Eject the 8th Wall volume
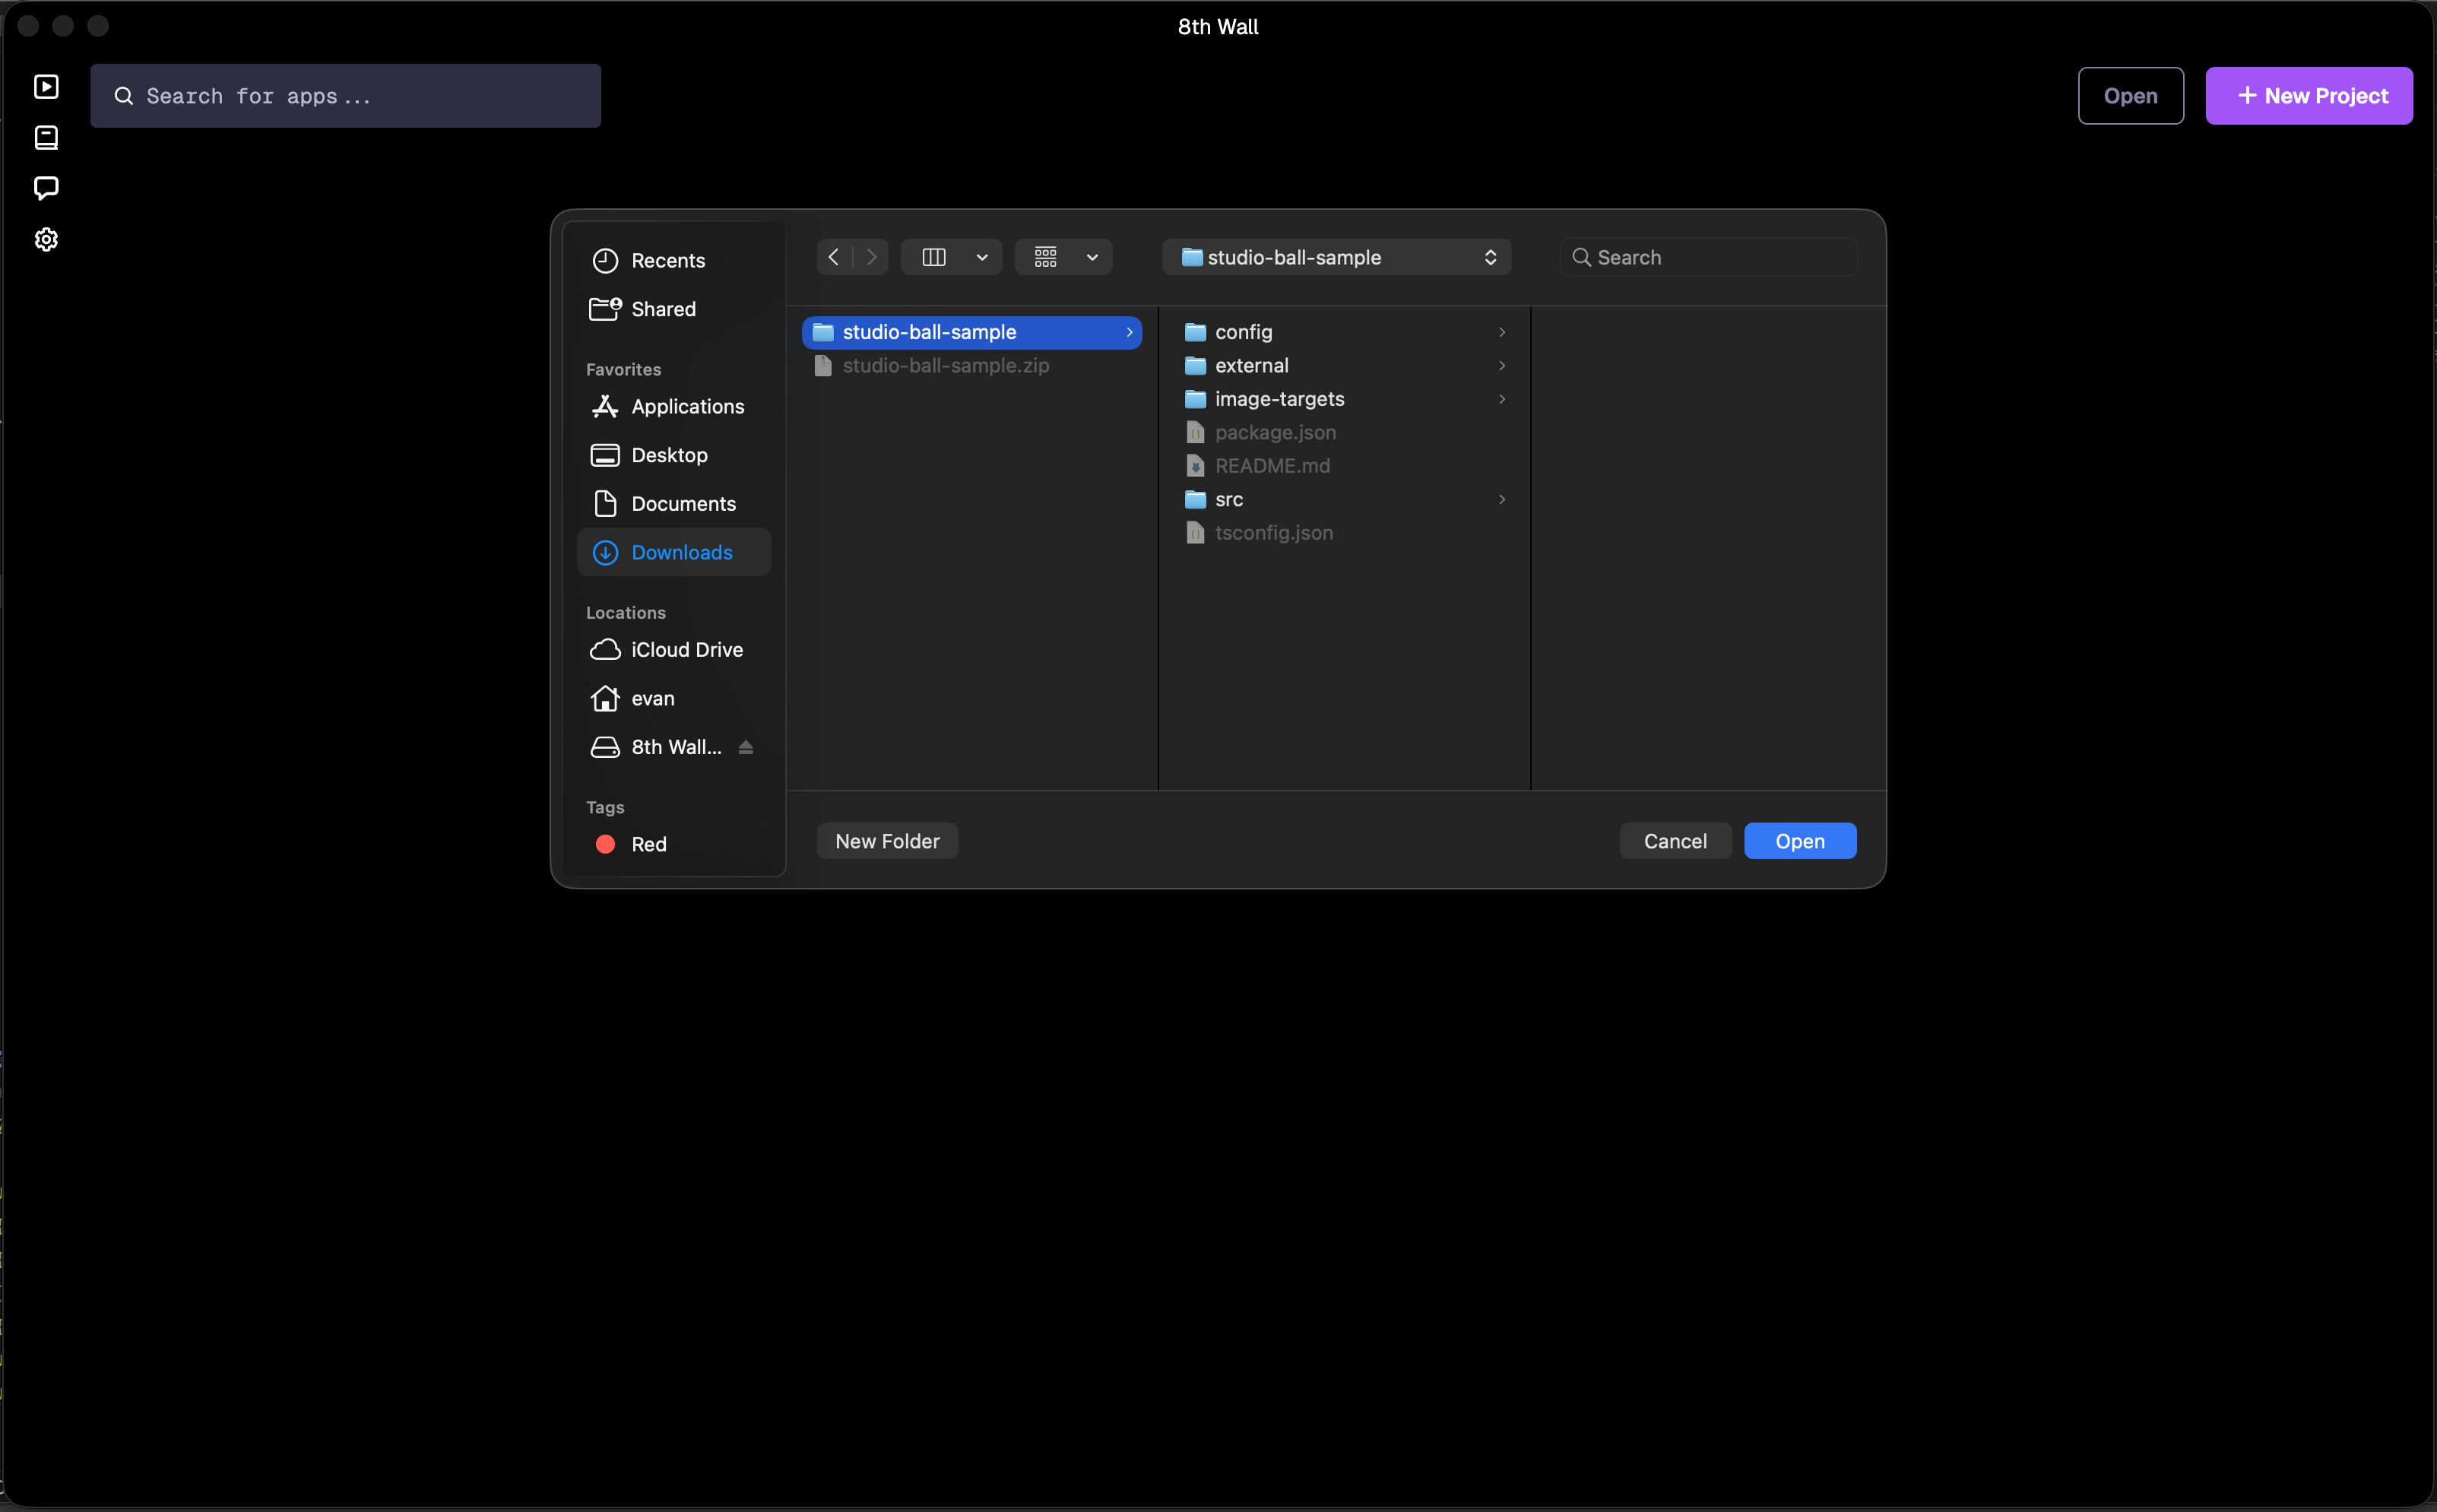The image size is (2437, 1512). [x=746, y=747]
